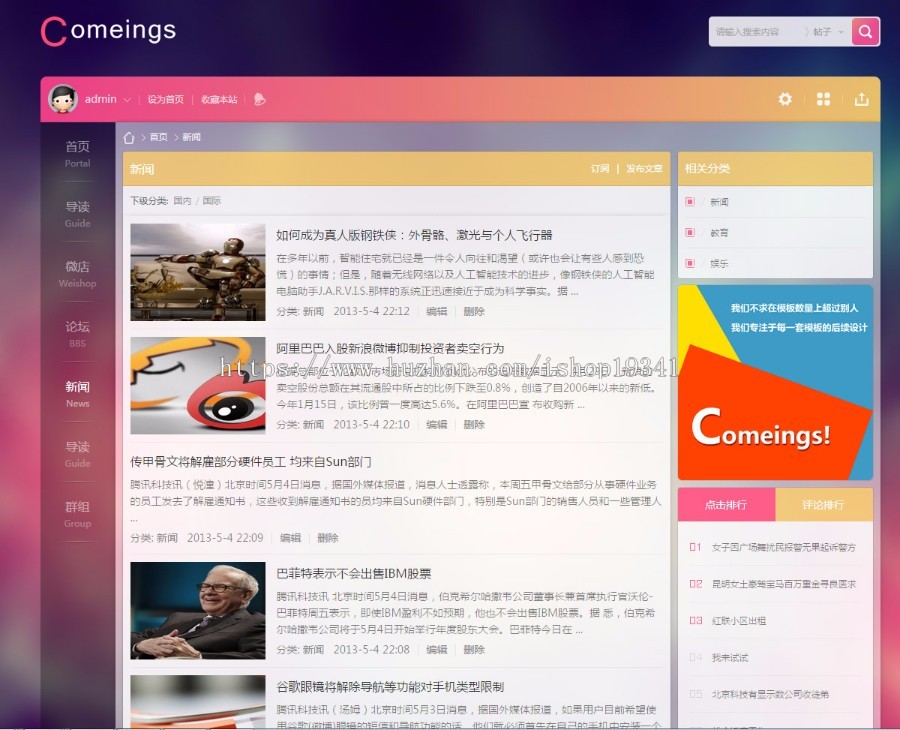The height and width of the screenshot is (730, 900).
Task: Click the 发布文章 link
Action: point(644,169)
